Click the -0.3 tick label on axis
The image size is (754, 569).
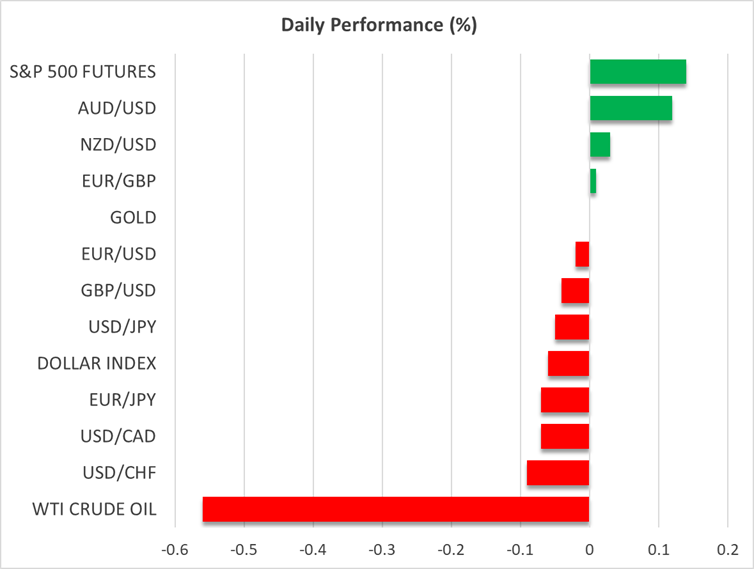coord(382,548)
